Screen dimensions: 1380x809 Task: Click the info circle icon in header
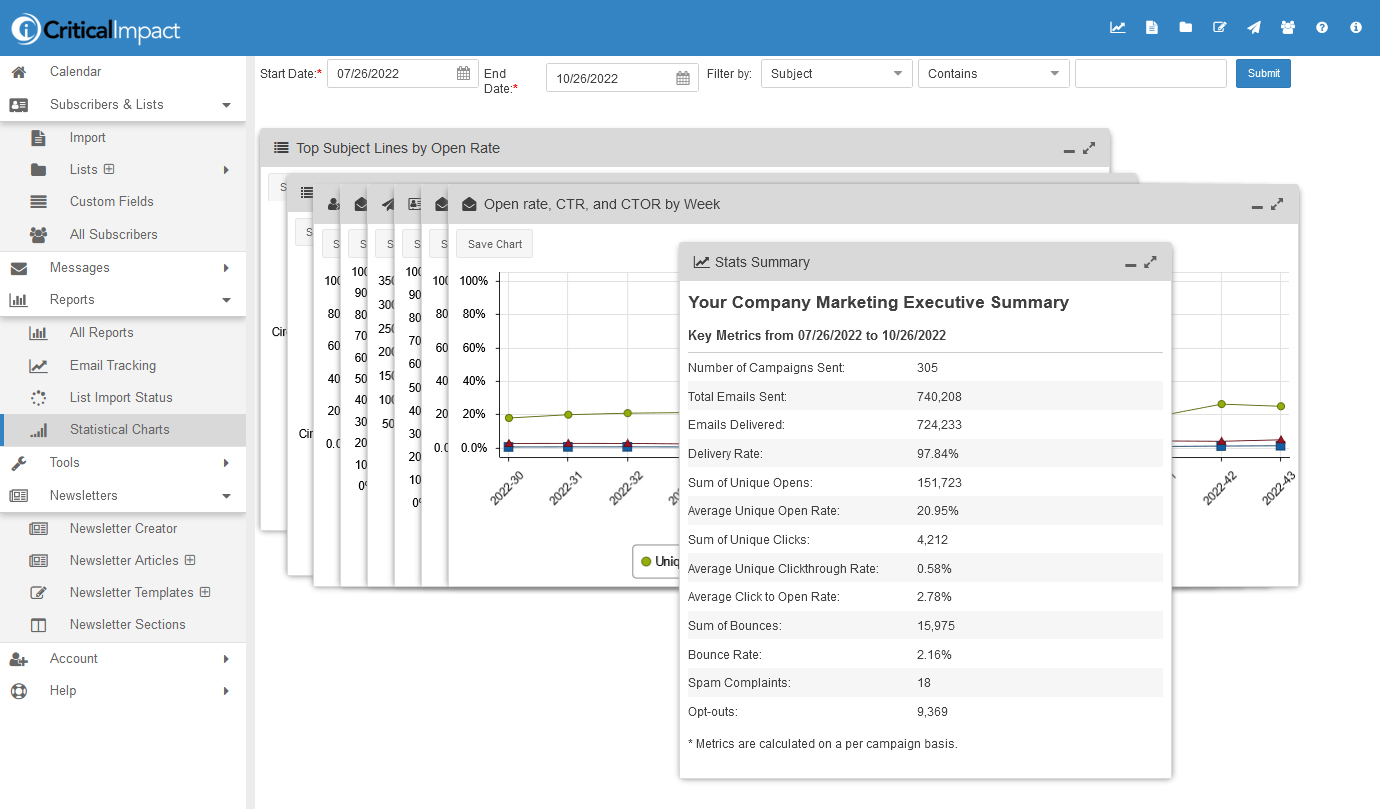point(1356,28)
